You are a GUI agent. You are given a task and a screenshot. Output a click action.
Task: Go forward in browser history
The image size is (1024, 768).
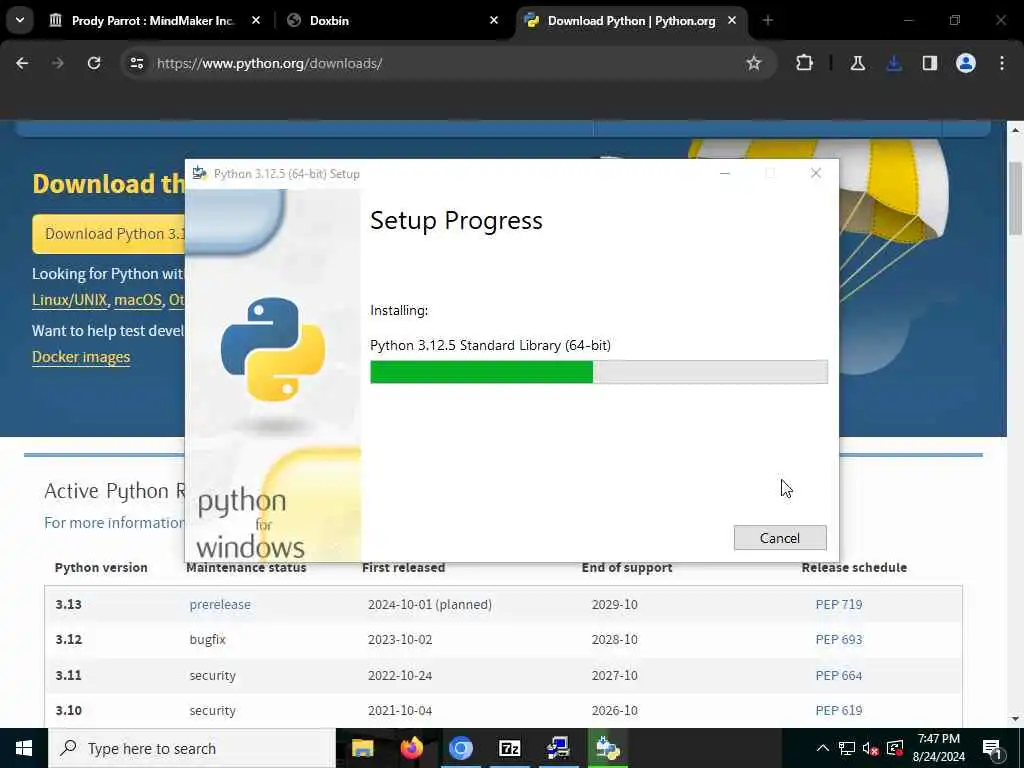(57, 63)
